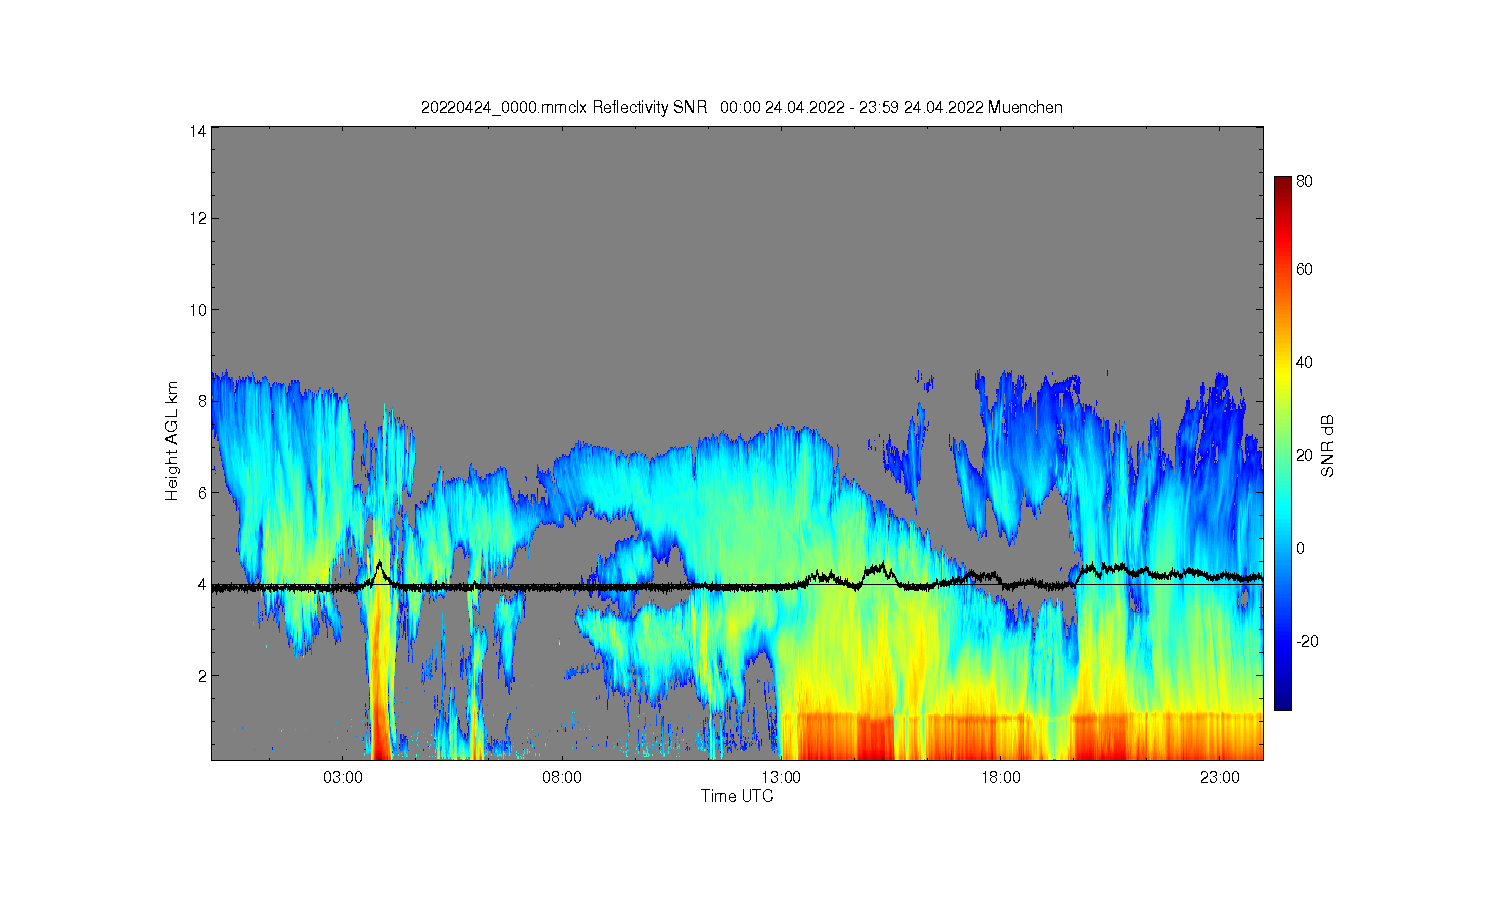Click the colorbar value 60

pyautogui.click(x=1305, y=270)
